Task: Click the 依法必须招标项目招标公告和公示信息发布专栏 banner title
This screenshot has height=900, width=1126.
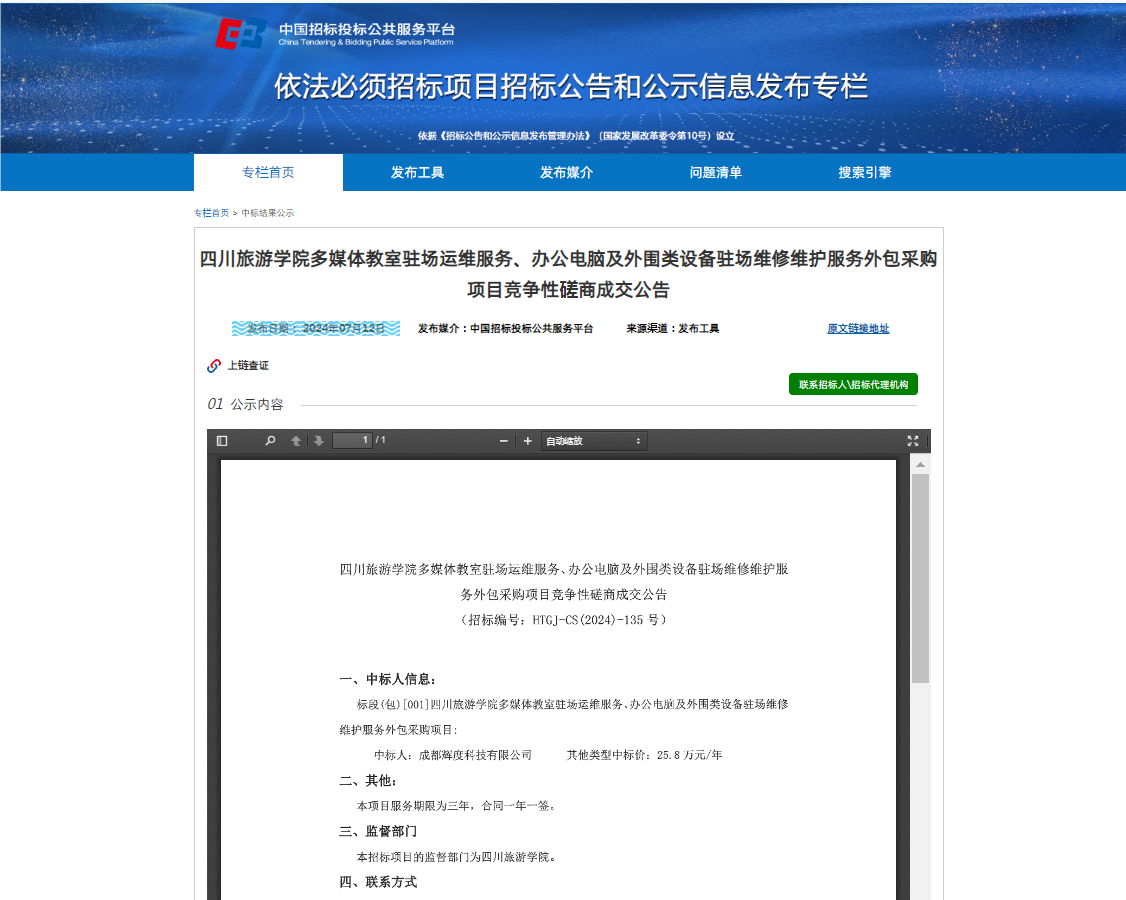Action: pyautogui.click(x=571, y=87)
